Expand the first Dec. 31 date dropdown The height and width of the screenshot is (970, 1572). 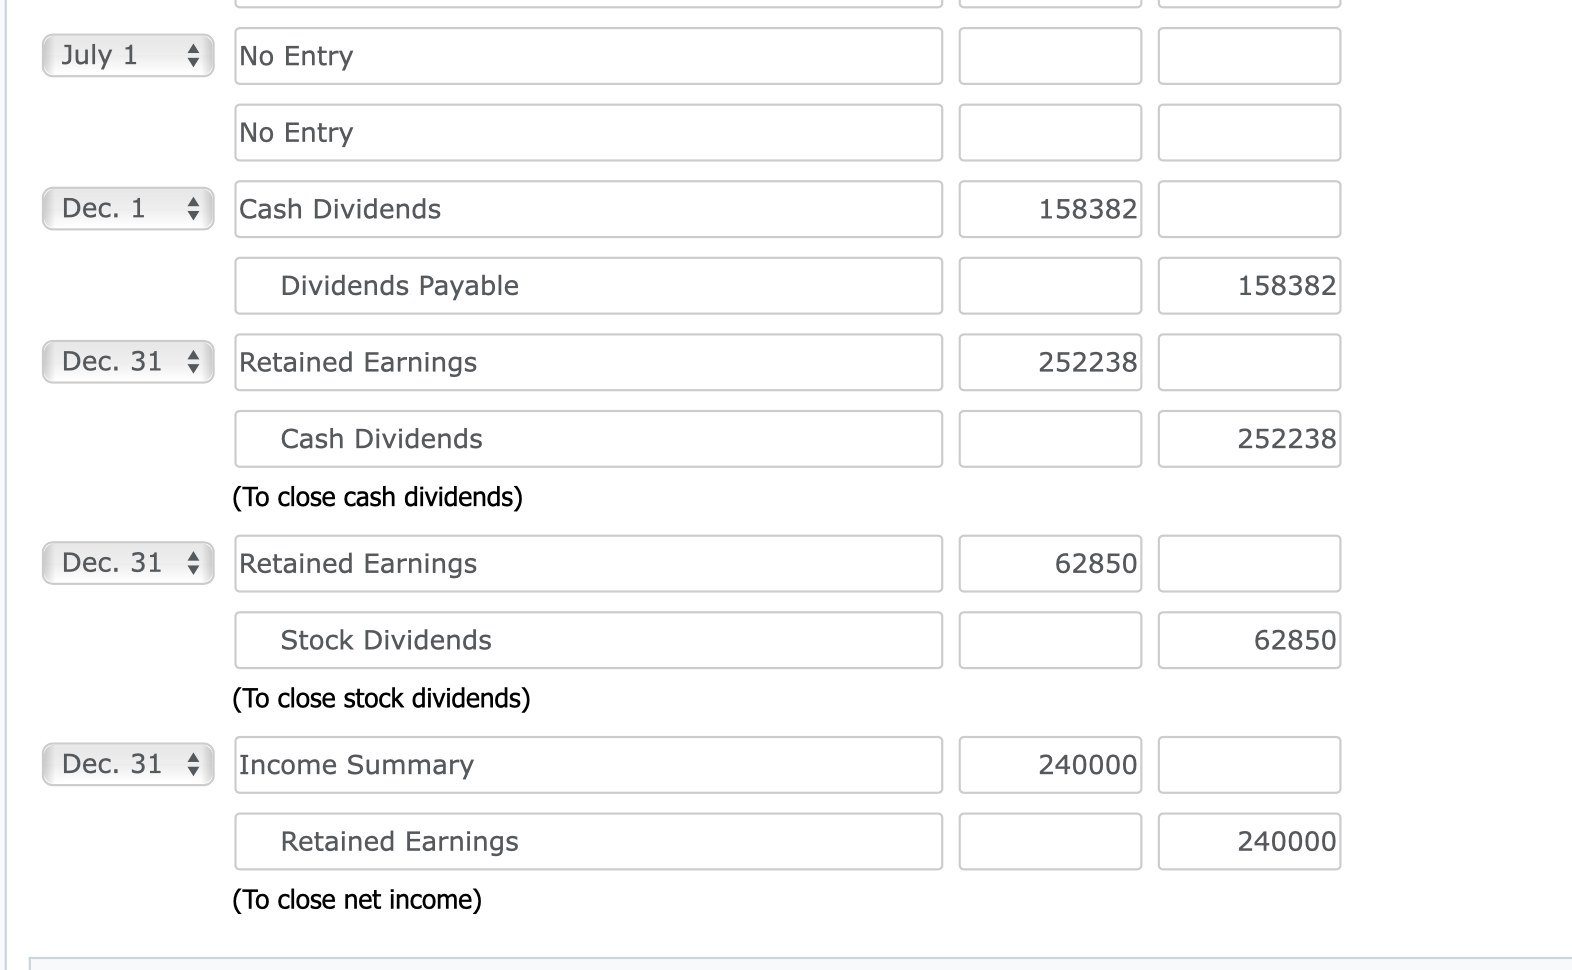click(127, 362)
